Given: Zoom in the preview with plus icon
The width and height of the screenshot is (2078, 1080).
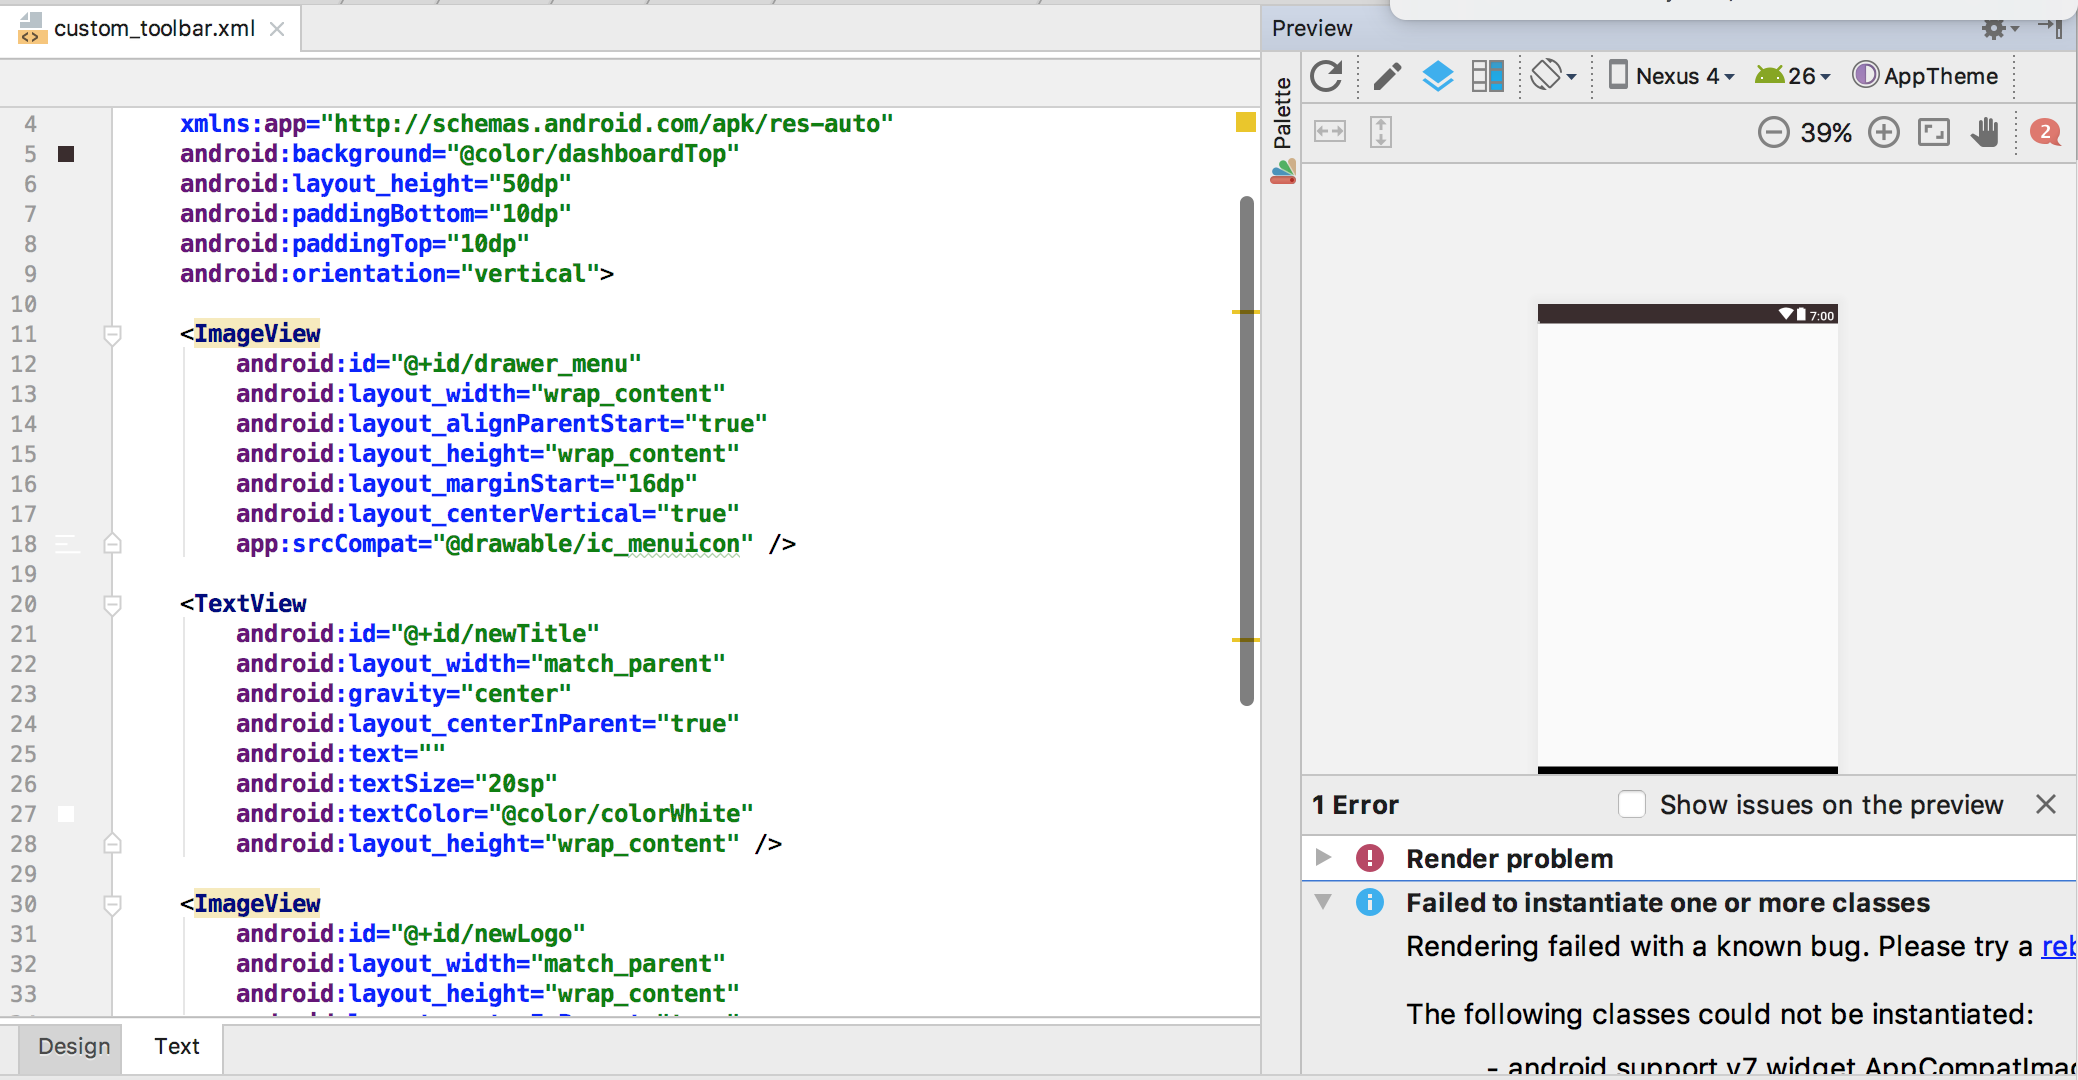Looking at the screenshot, I should [x=1884, y=133].
